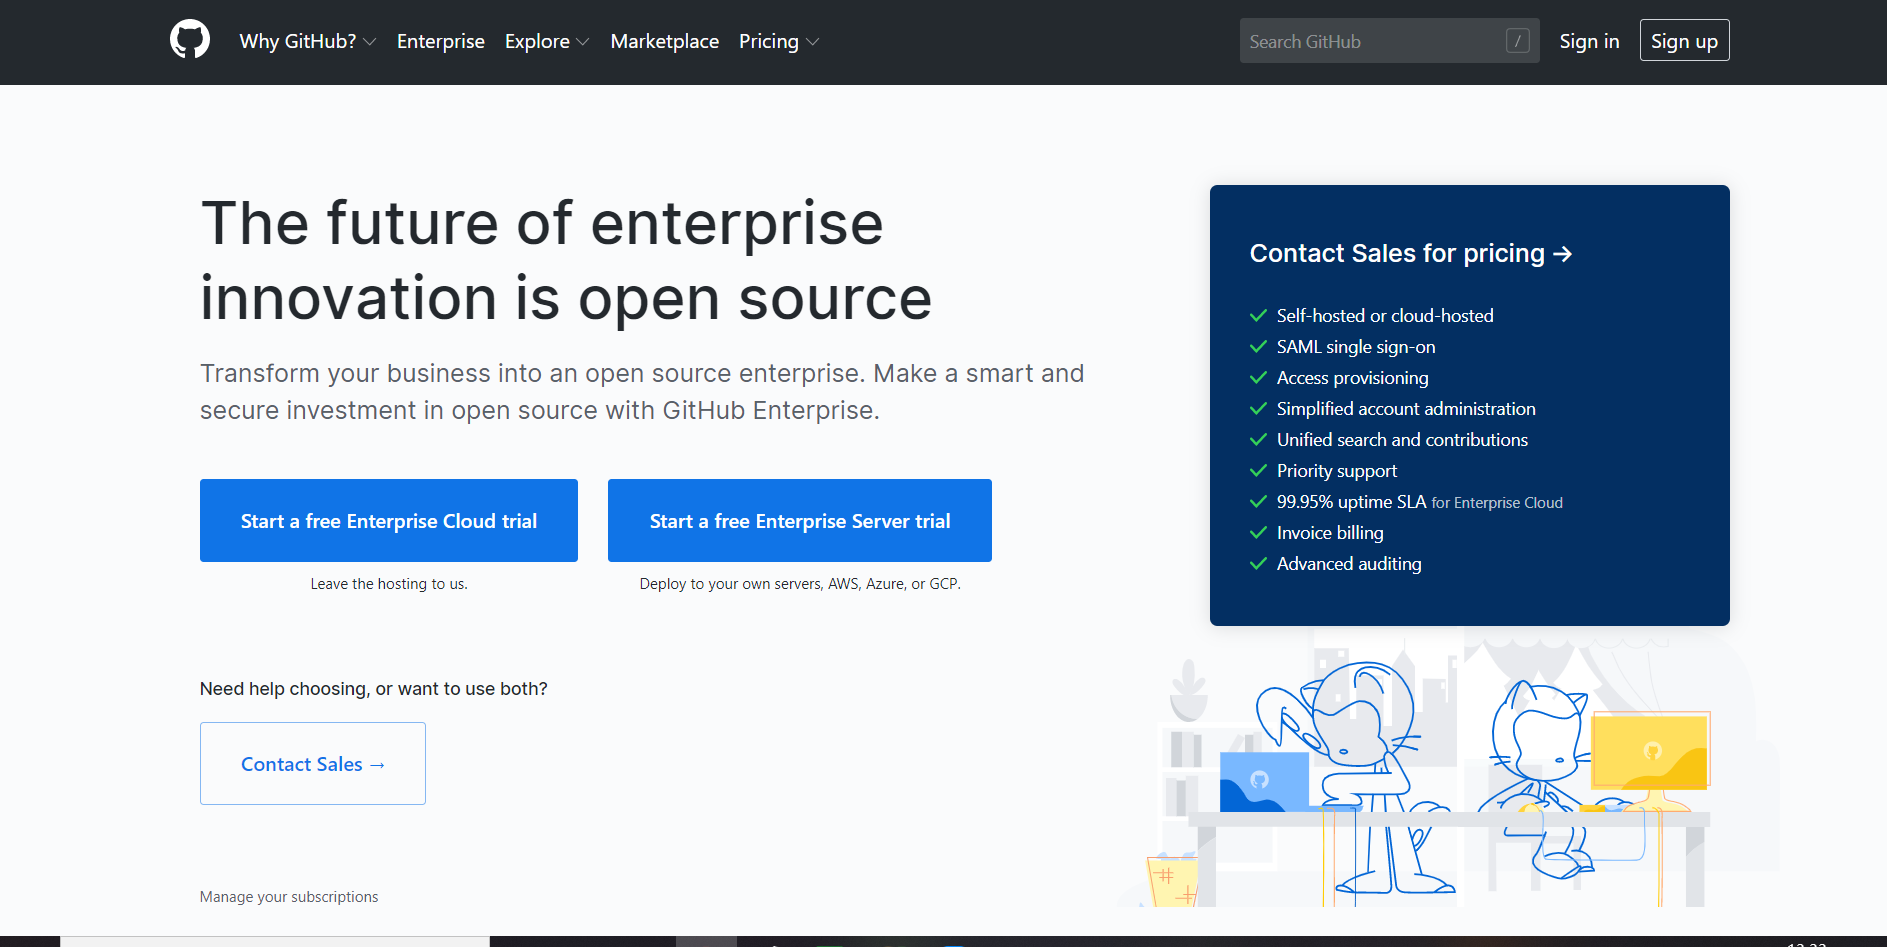Open Contact Sales for pricing heading link

(x=1411, y=253)
